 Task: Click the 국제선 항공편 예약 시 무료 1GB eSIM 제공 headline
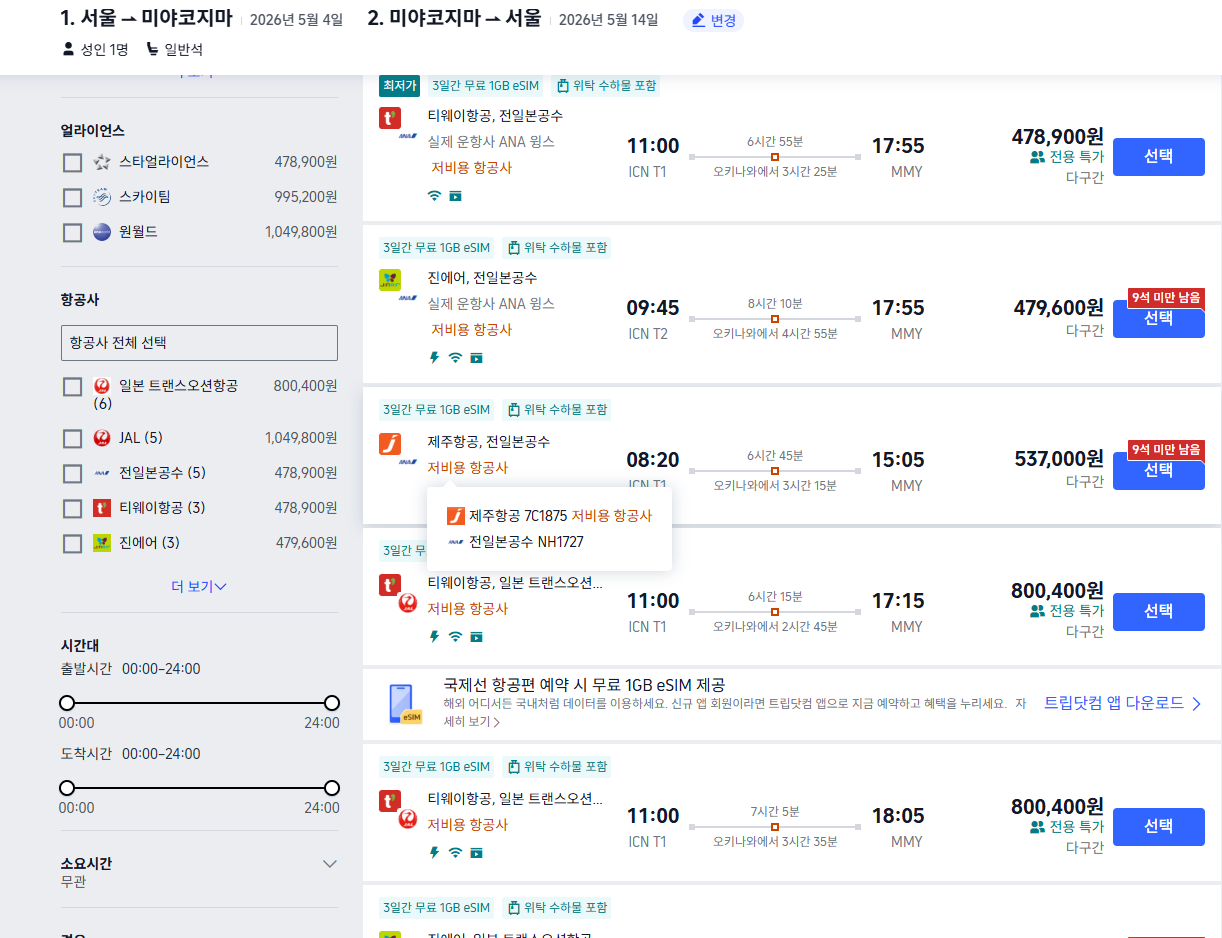click(584, 685)
